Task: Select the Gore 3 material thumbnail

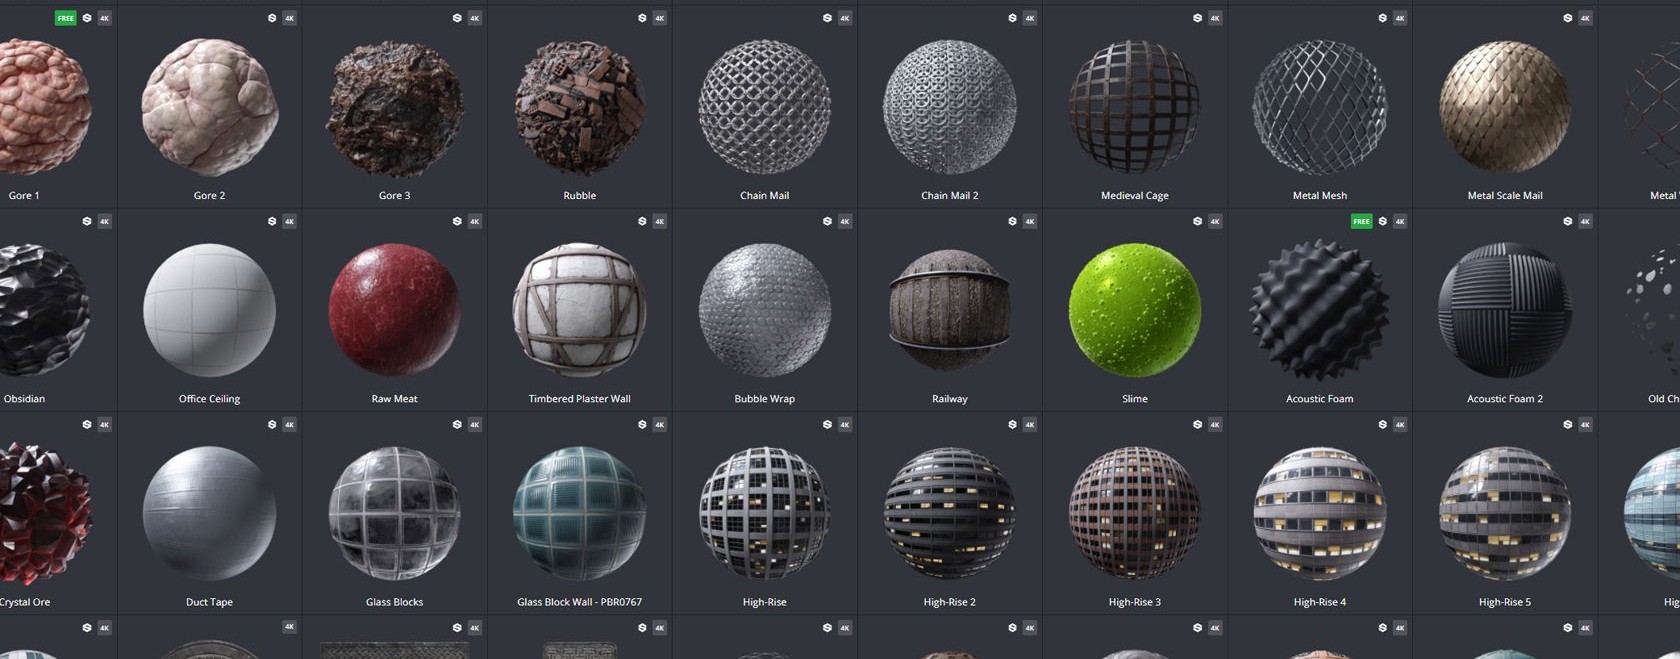Action: tap(395, 107)
